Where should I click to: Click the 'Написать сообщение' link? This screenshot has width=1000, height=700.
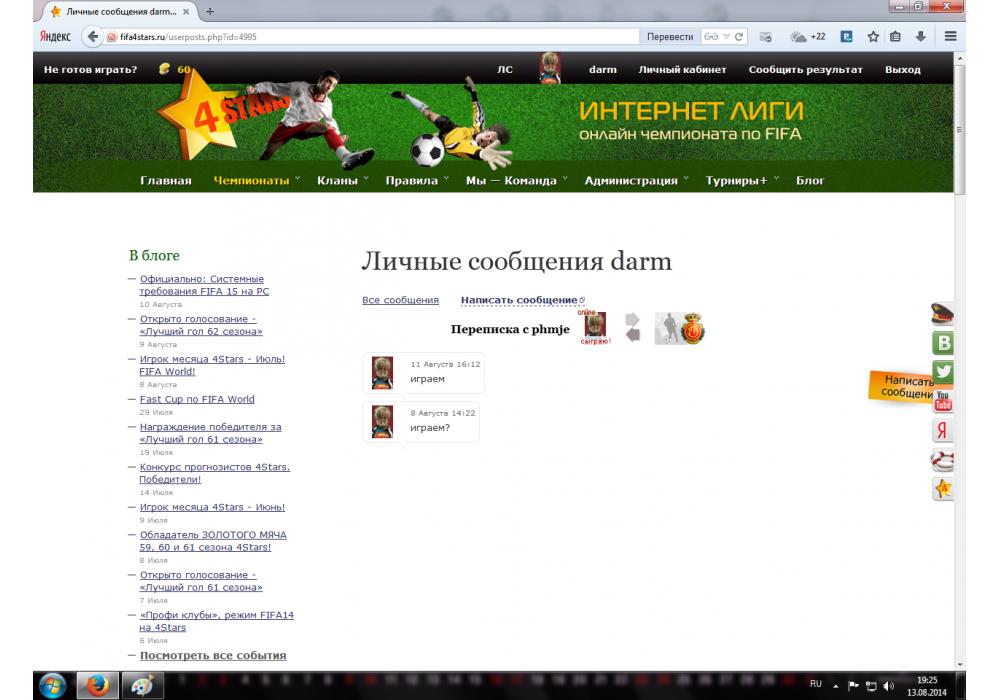click(x=519, y=300)
